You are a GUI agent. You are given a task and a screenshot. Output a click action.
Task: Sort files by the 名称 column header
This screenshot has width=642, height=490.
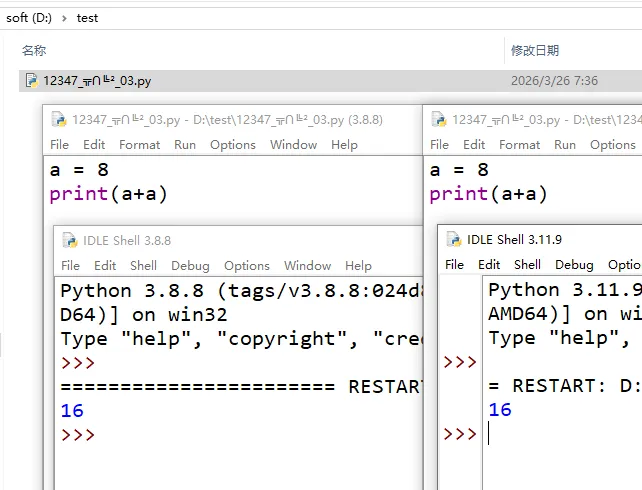35,50
